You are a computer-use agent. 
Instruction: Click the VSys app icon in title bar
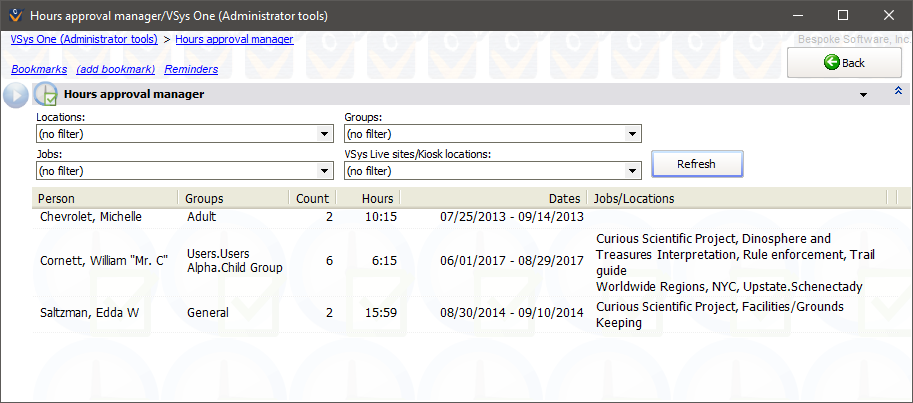[14, 16]
